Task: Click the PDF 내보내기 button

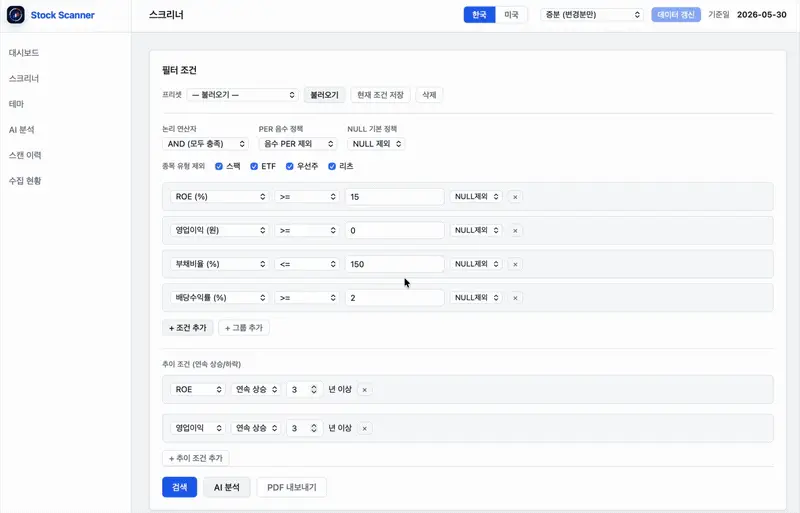Action: [x=292, y=487]
